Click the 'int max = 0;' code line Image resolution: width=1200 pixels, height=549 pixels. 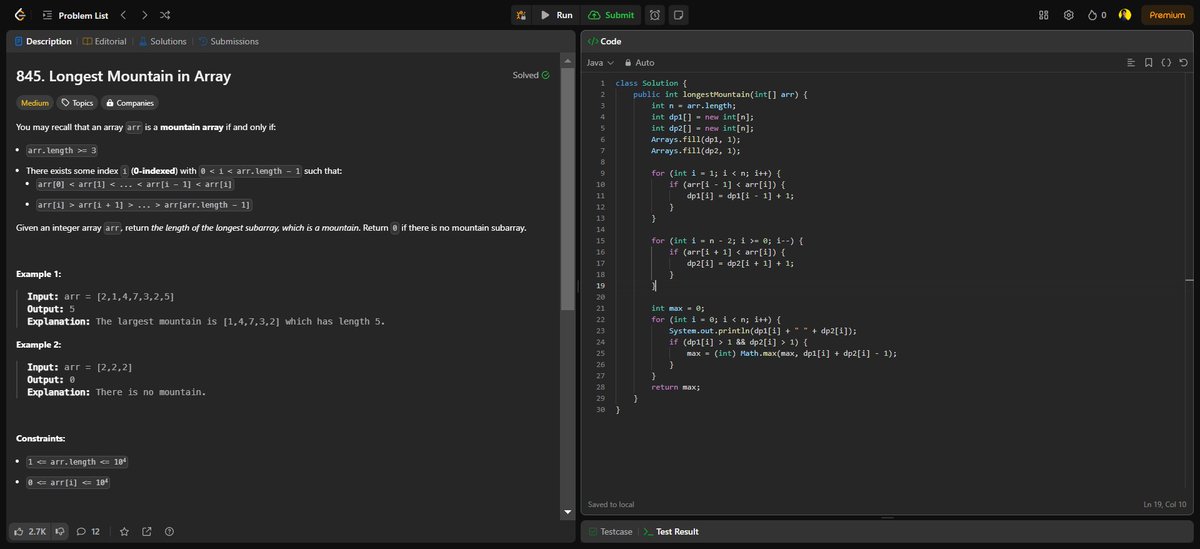(678, 309)
